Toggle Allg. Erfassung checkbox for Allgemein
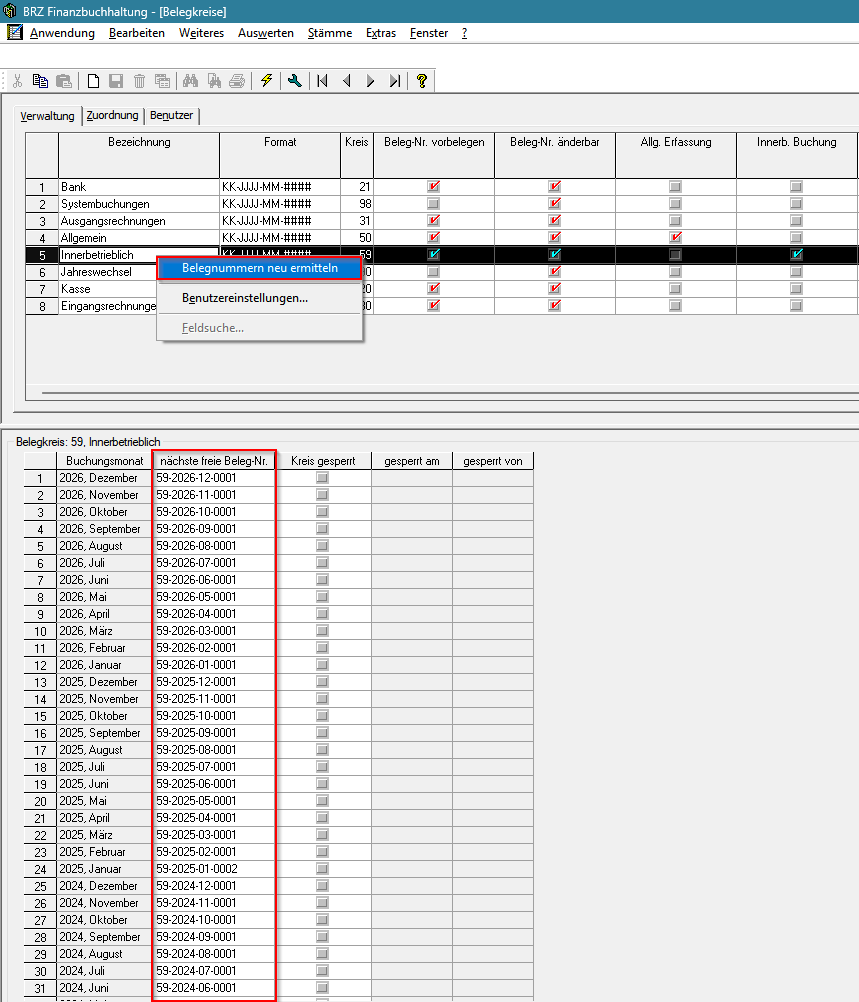Screen dimensions: 859x1002 676,238
